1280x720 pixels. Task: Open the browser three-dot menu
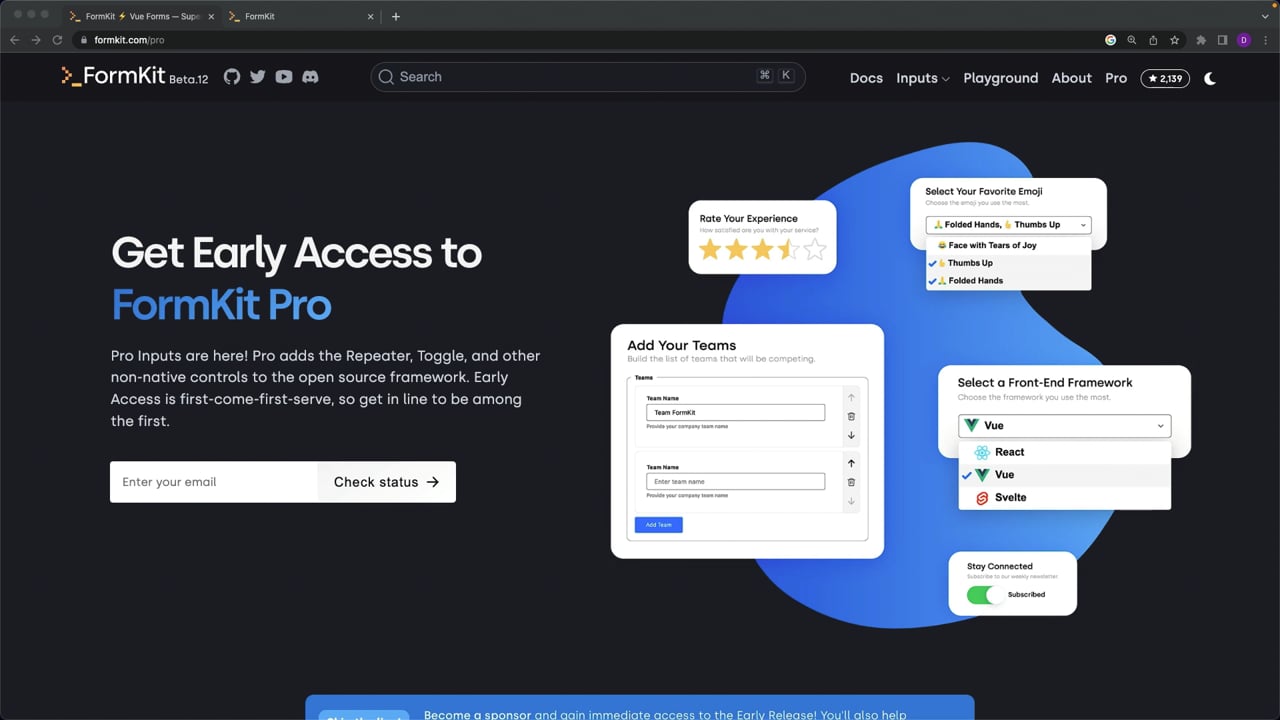click(1266, 40)
